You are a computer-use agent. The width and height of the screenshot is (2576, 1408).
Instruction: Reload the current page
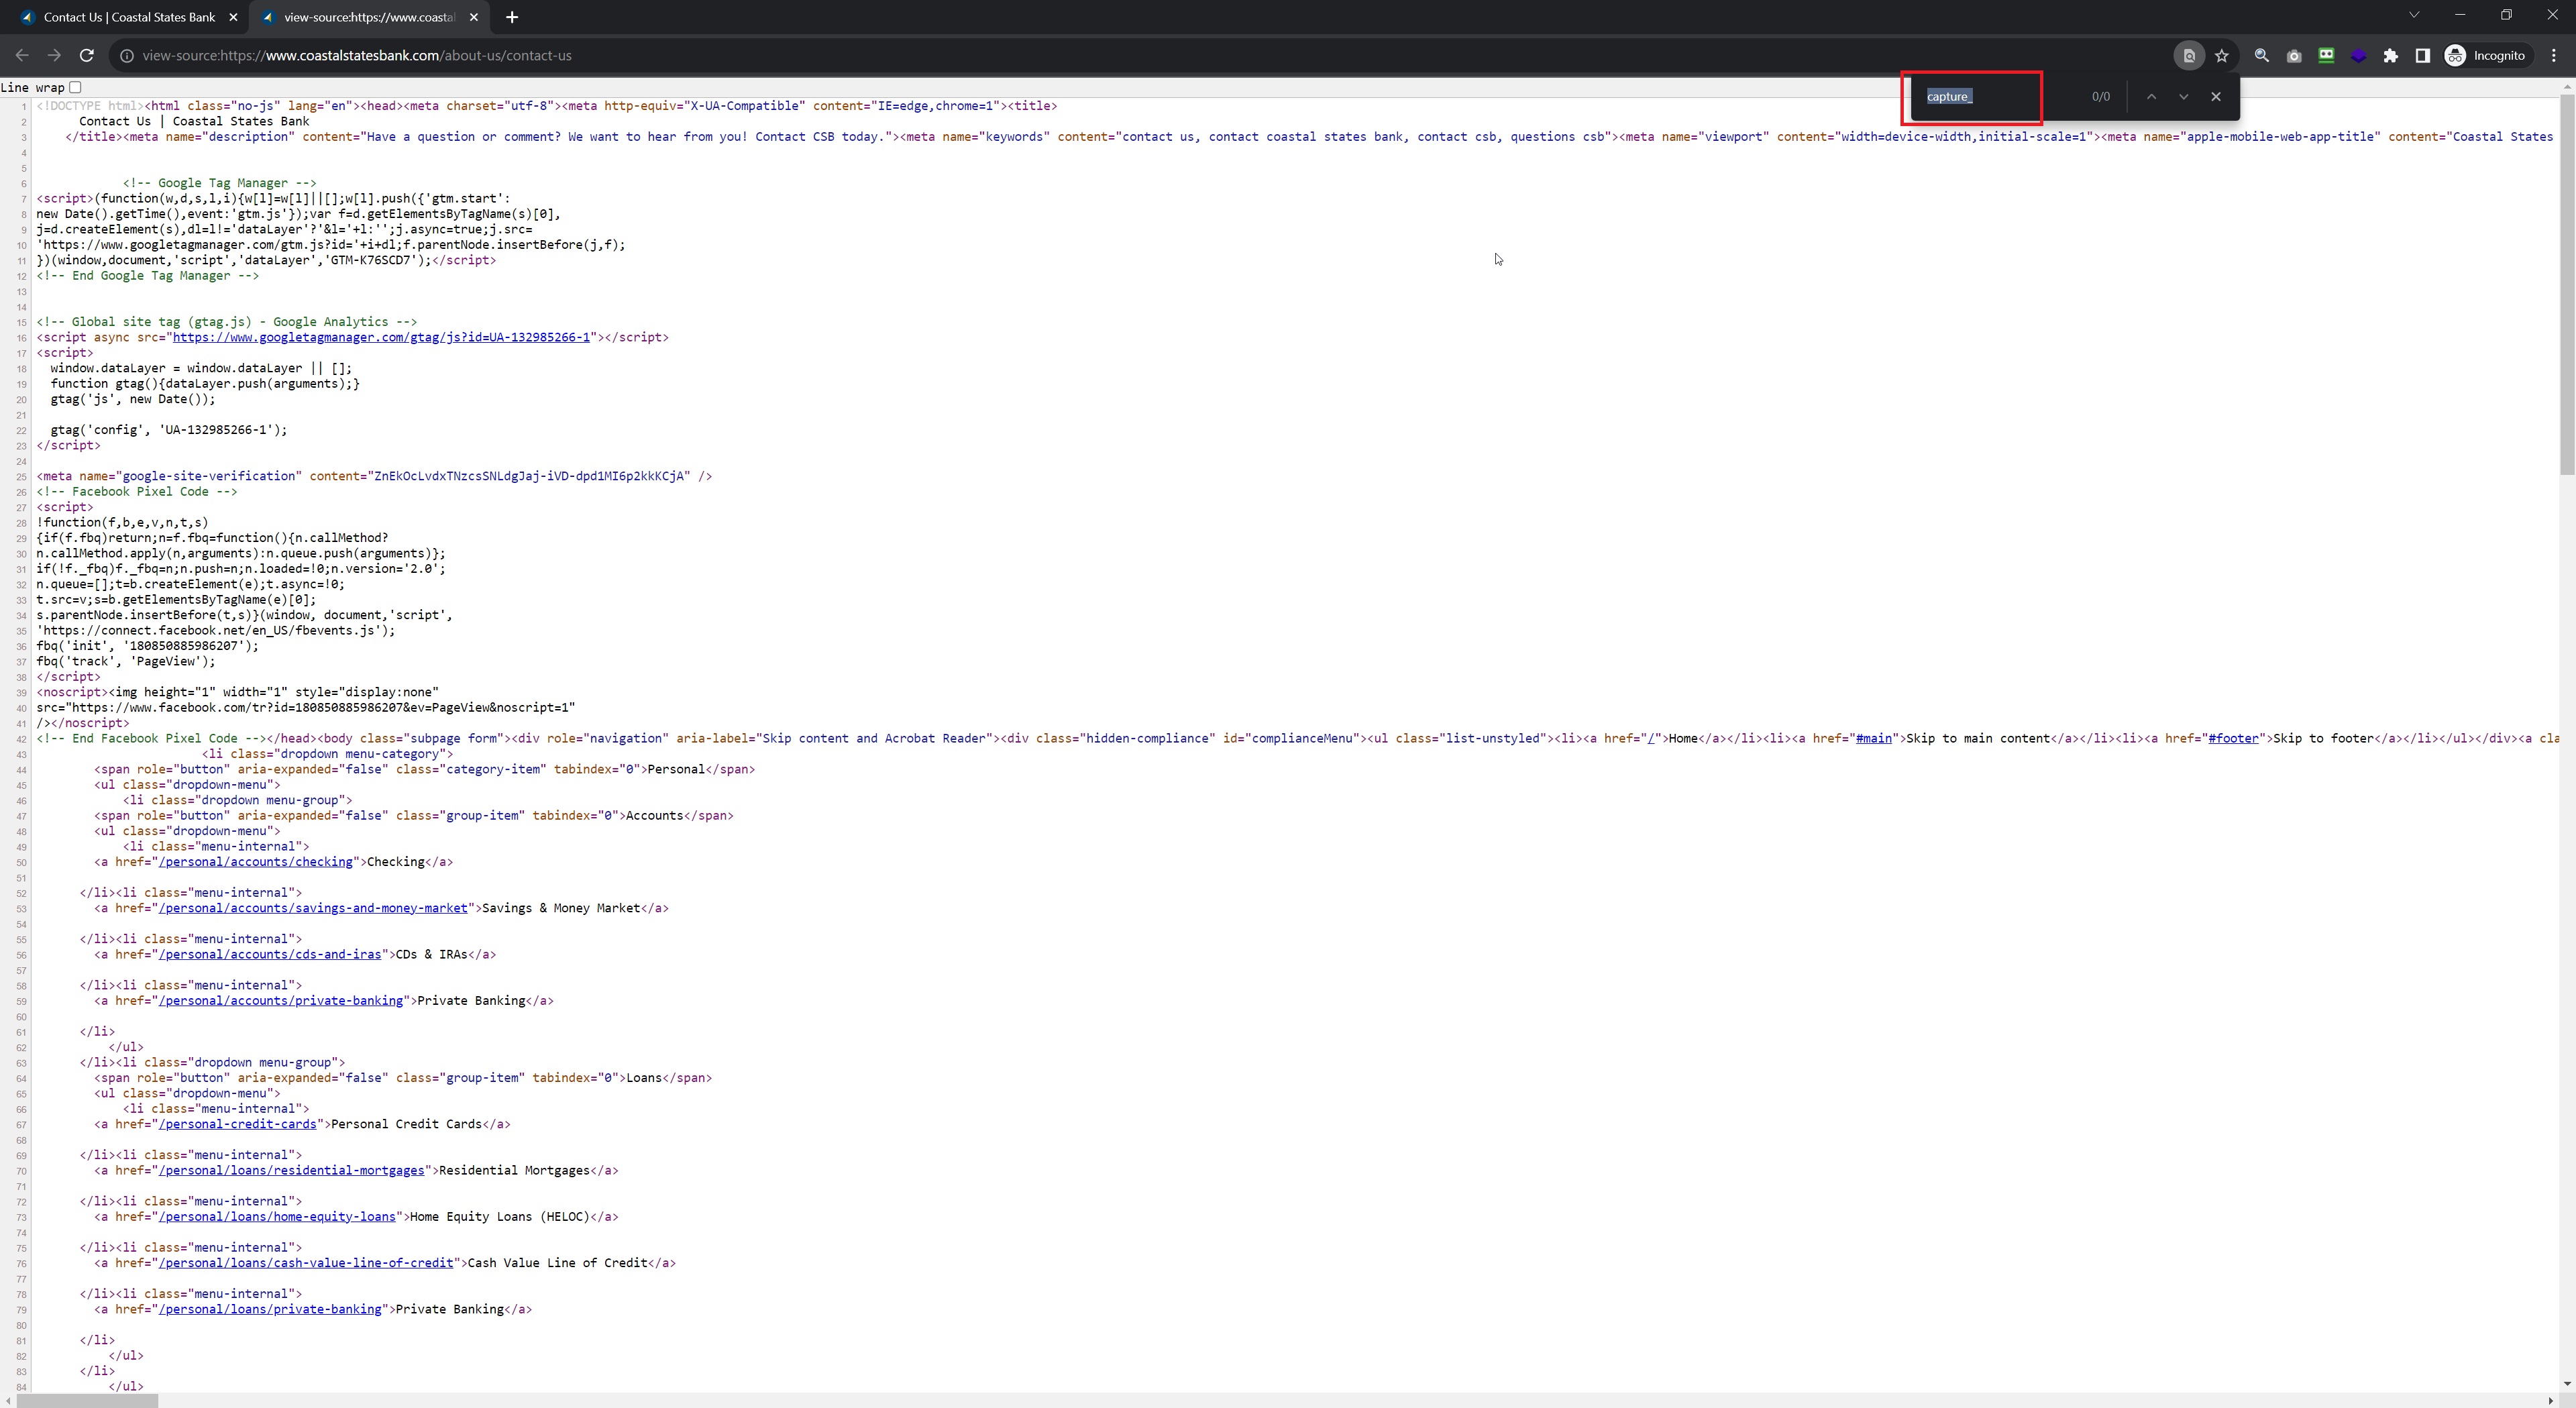[87, 56]
